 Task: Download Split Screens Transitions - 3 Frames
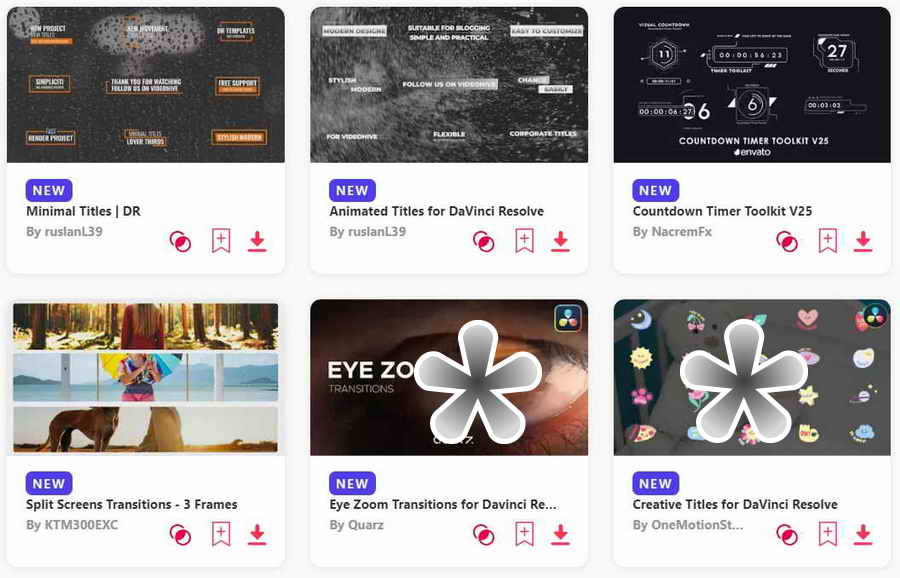tap(257, 534)
